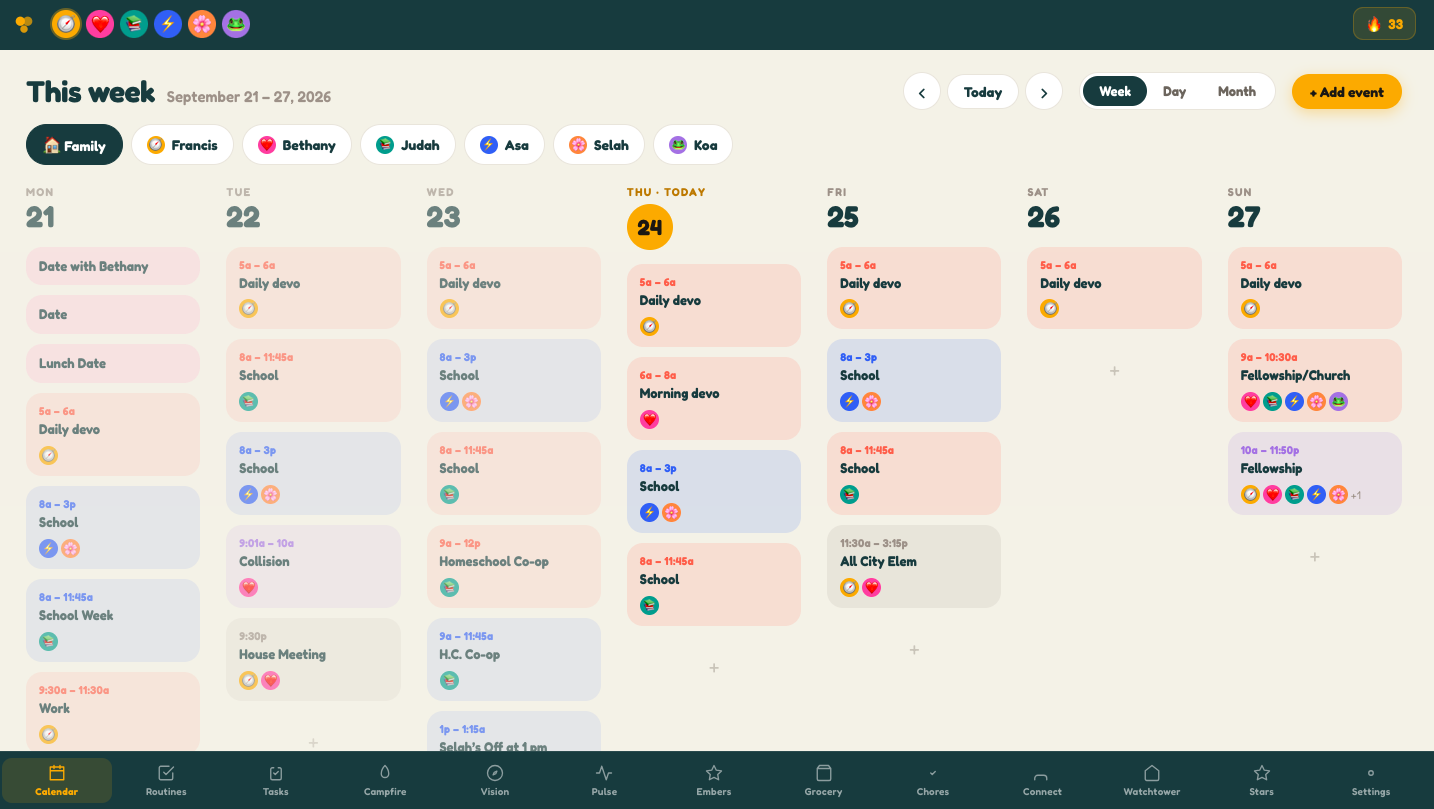This screenshot has width=1434, height=809.
Task: Switch calendar to Month view
Action: pyautogui.click(x=1237, y=91)
